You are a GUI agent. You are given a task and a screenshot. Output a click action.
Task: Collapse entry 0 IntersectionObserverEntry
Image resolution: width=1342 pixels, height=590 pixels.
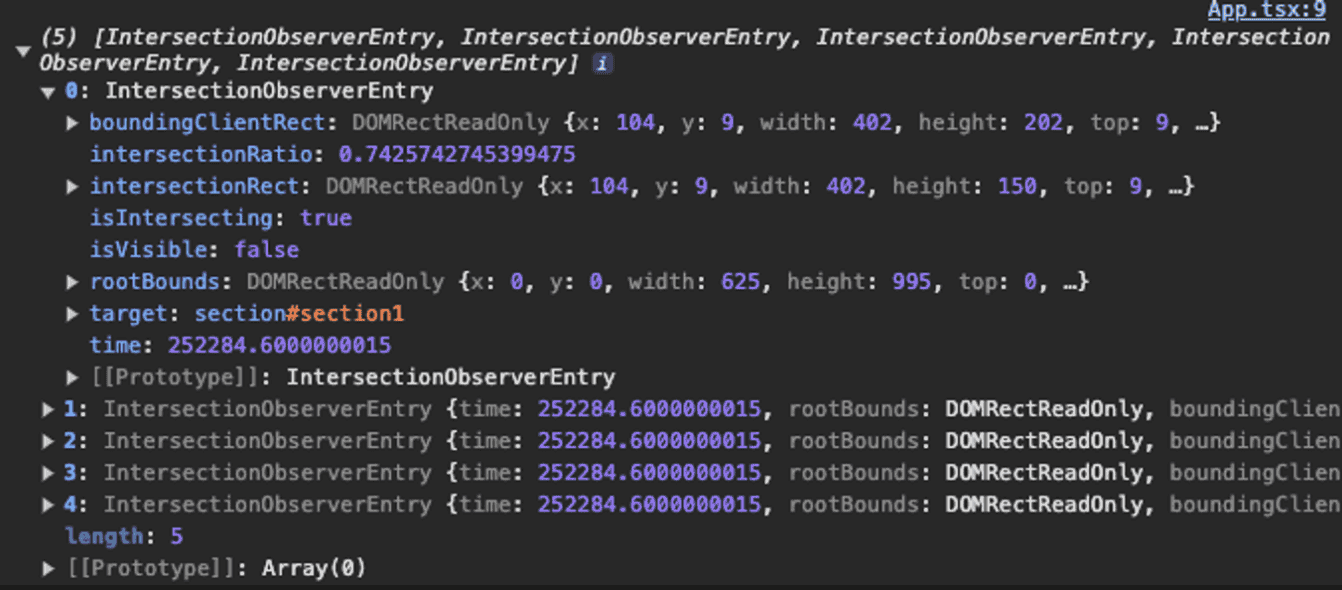coord(46,92)
